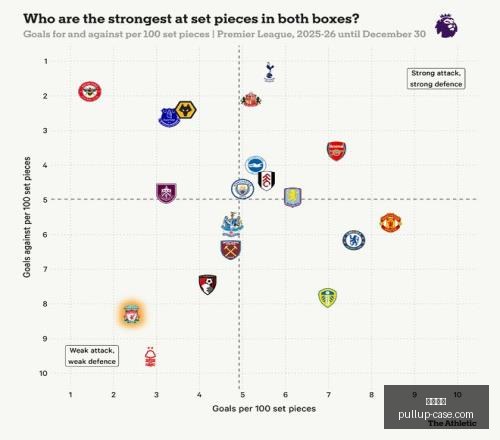Select the Aston Villa crest
The height and width of the screenshot is (440, 500).
(x=293, y=197)
